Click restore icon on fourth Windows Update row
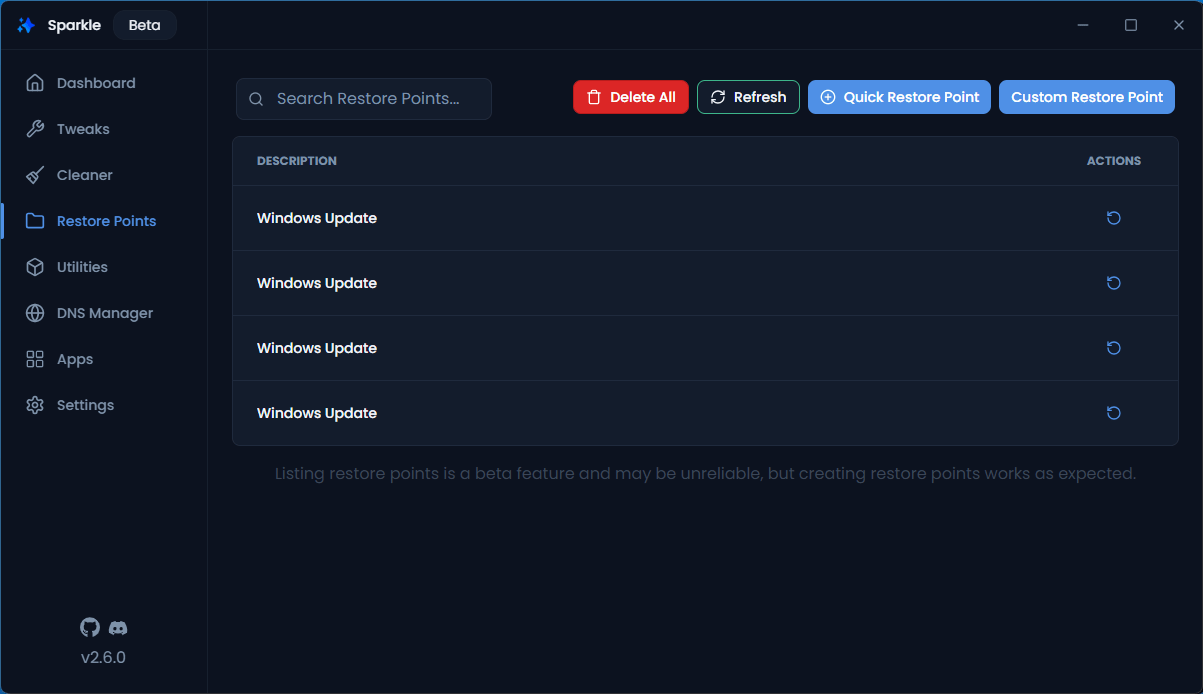 pyautogui.click(x=1113, y=413)
